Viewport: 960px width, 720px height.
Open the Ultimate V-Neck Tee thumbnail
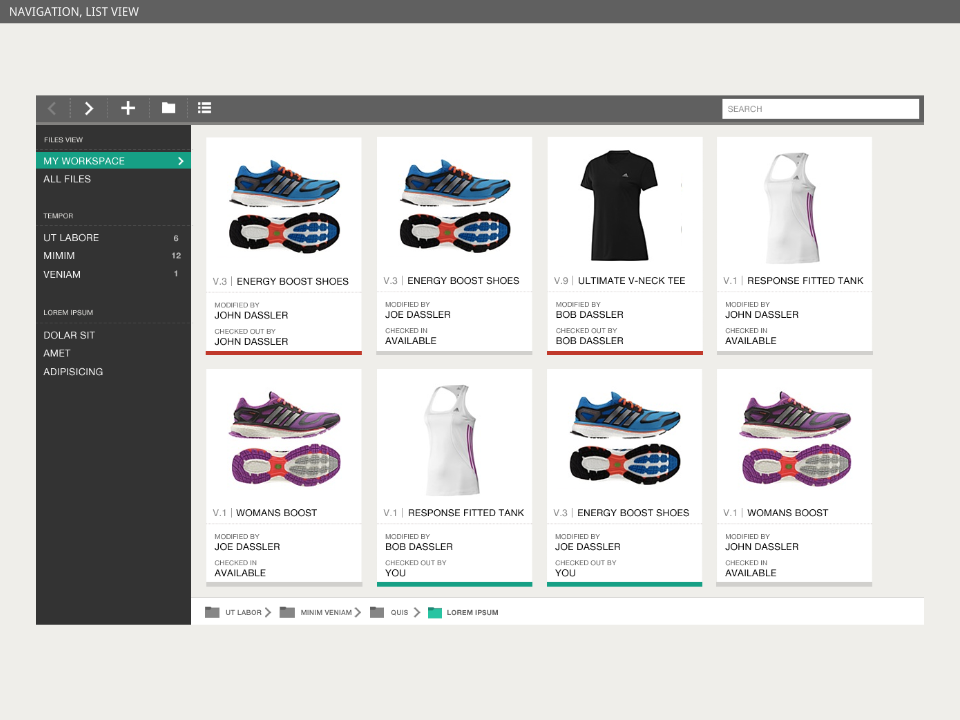point(618,206)
